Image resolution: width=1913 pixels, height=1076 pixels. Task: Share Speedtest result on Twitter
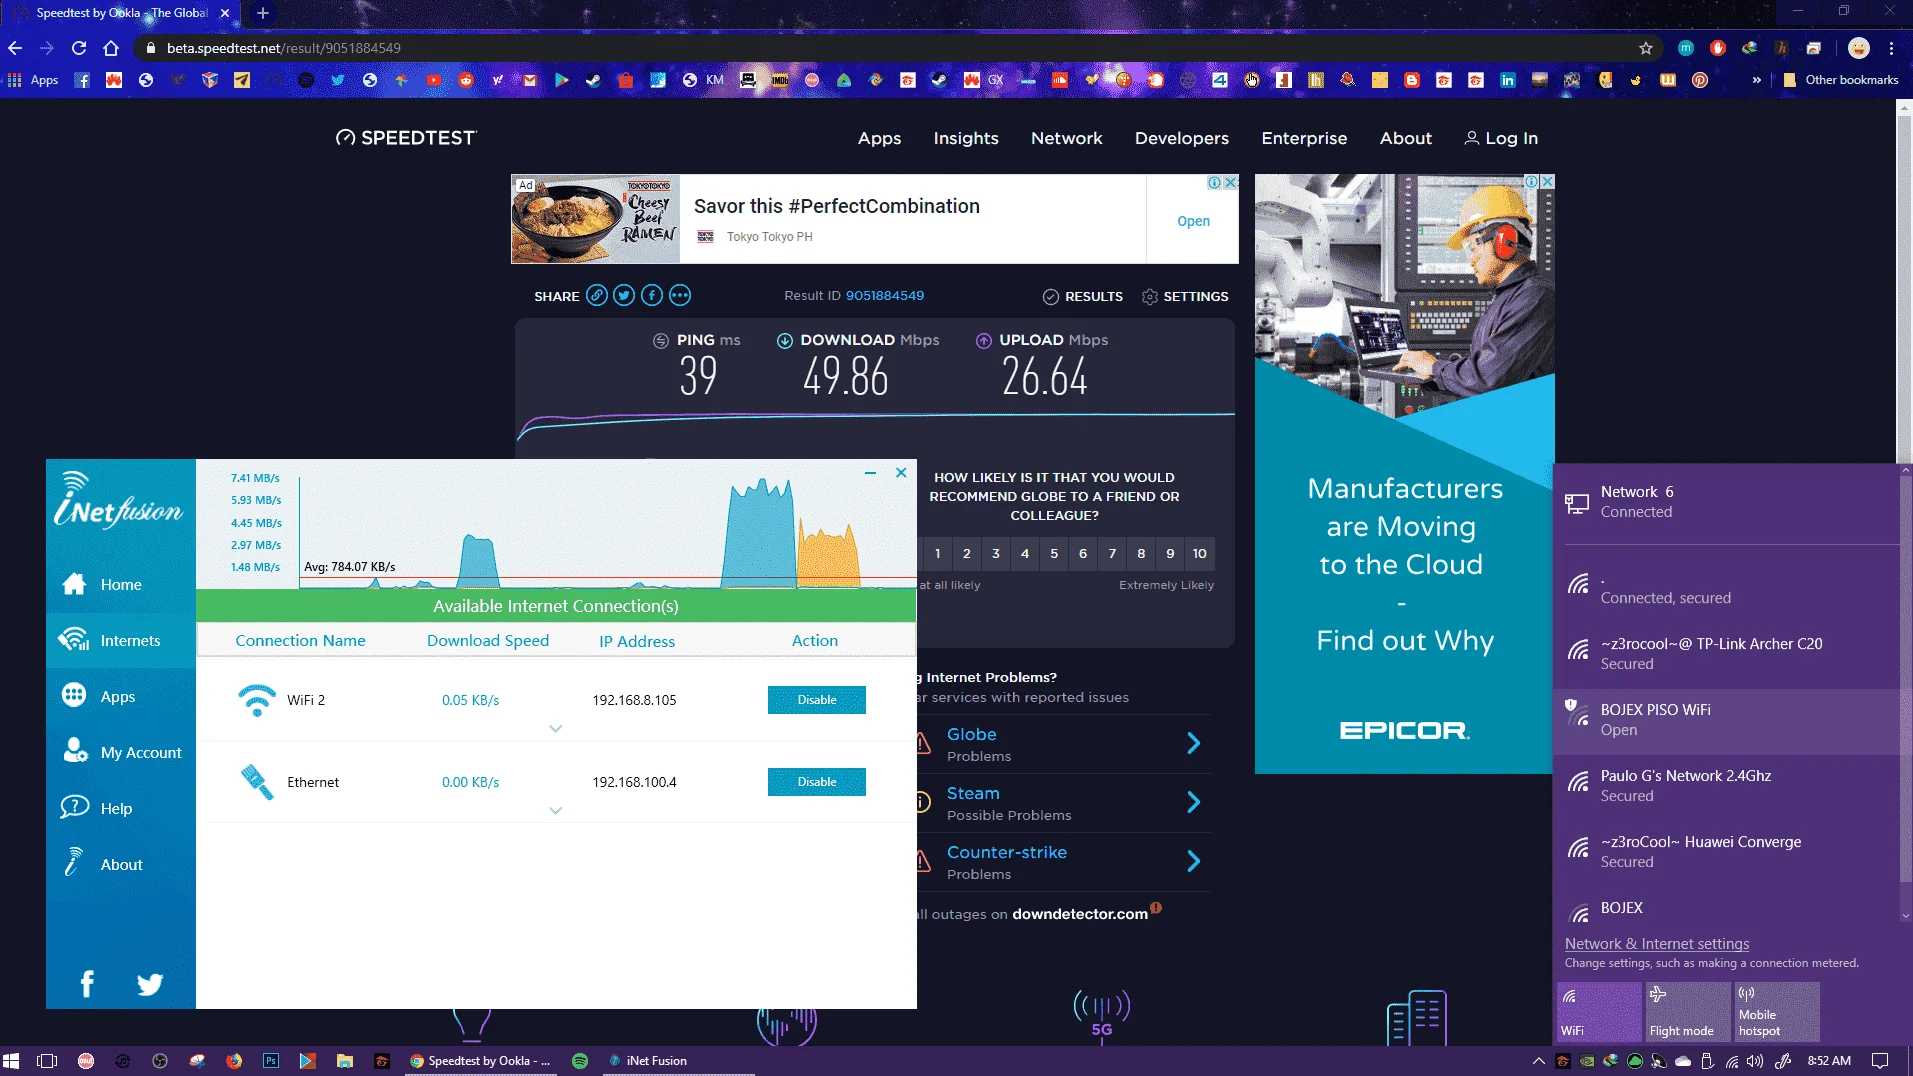(x=624, y=295)
